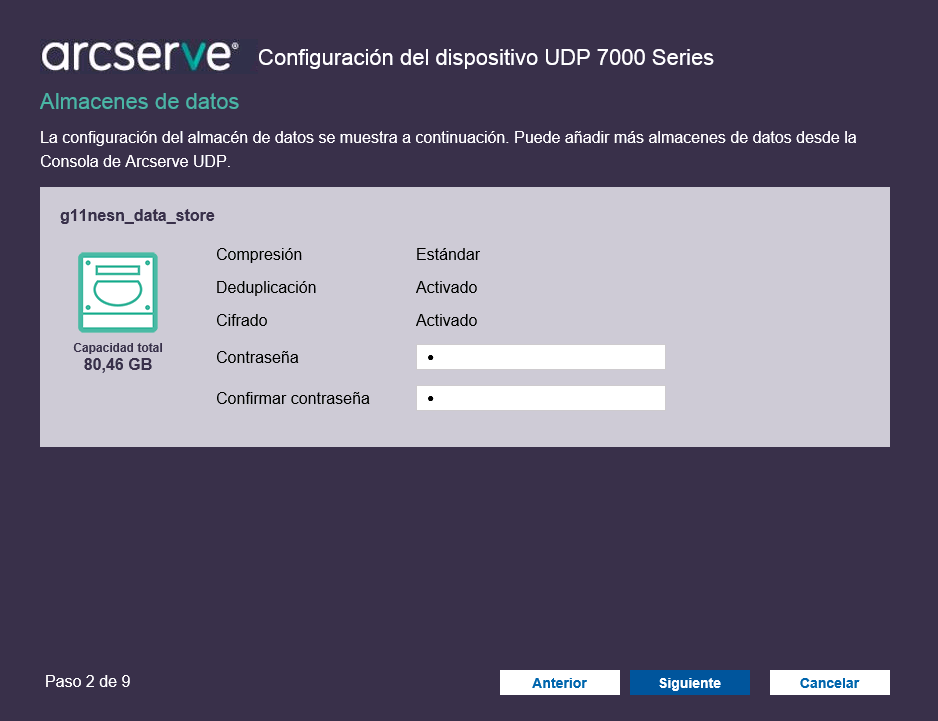Click the Deduplicación label
Viewport: 938px width, 721px height.
click(x=266, y=287)
